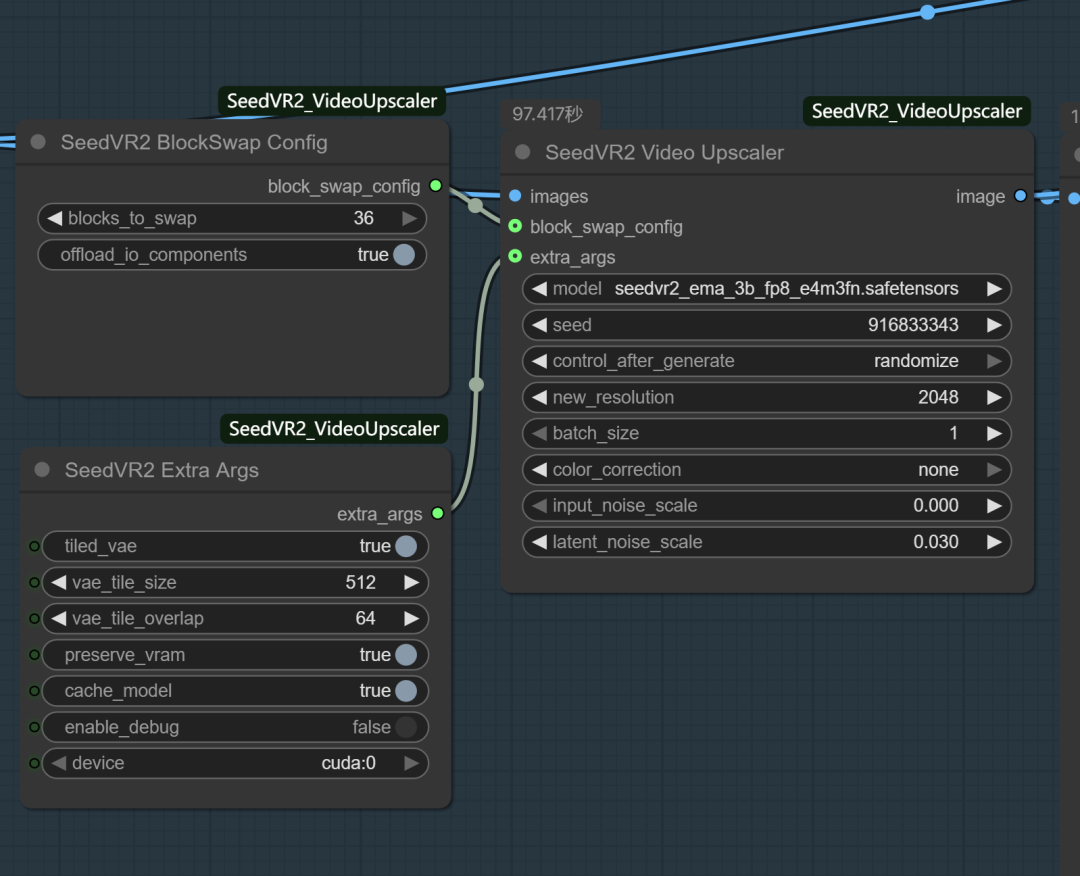This screenshot has width=1080, height=876.
Task: Increase blocks_to_swap value
Action: click(410, 218)
